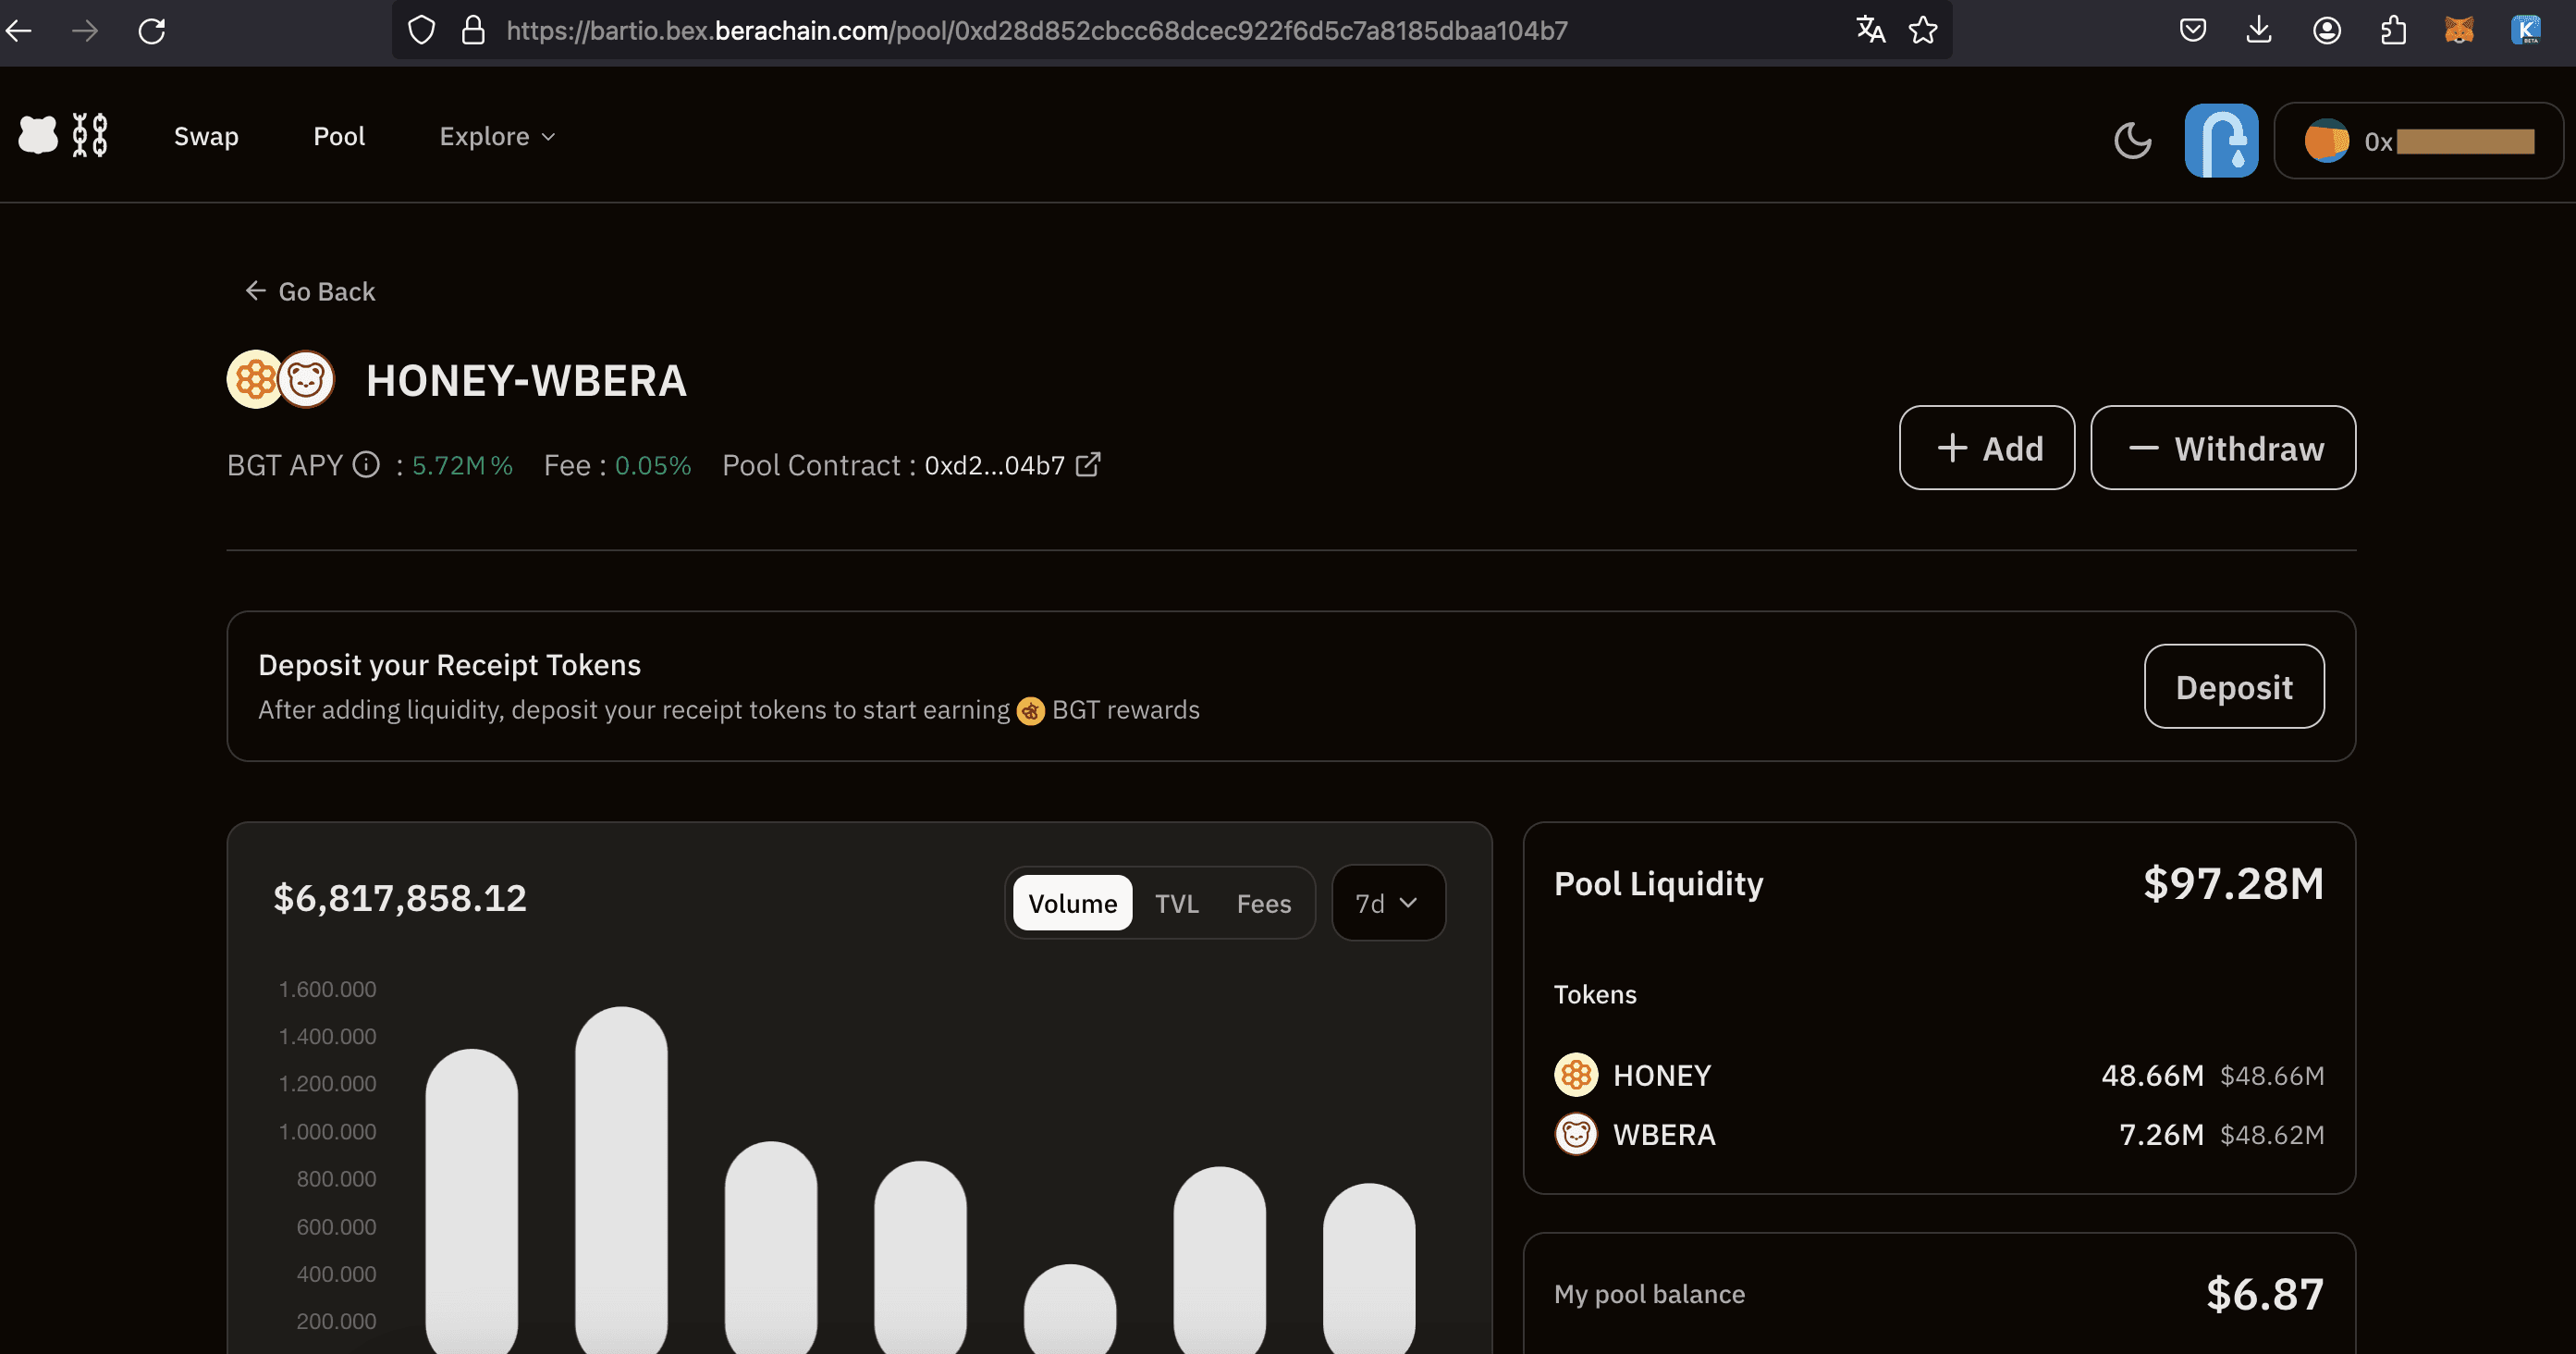Open the connected wallet address menu
Image resolution: width=2576 pixels, height=1354 pixels.
[x=2418, y=141]
